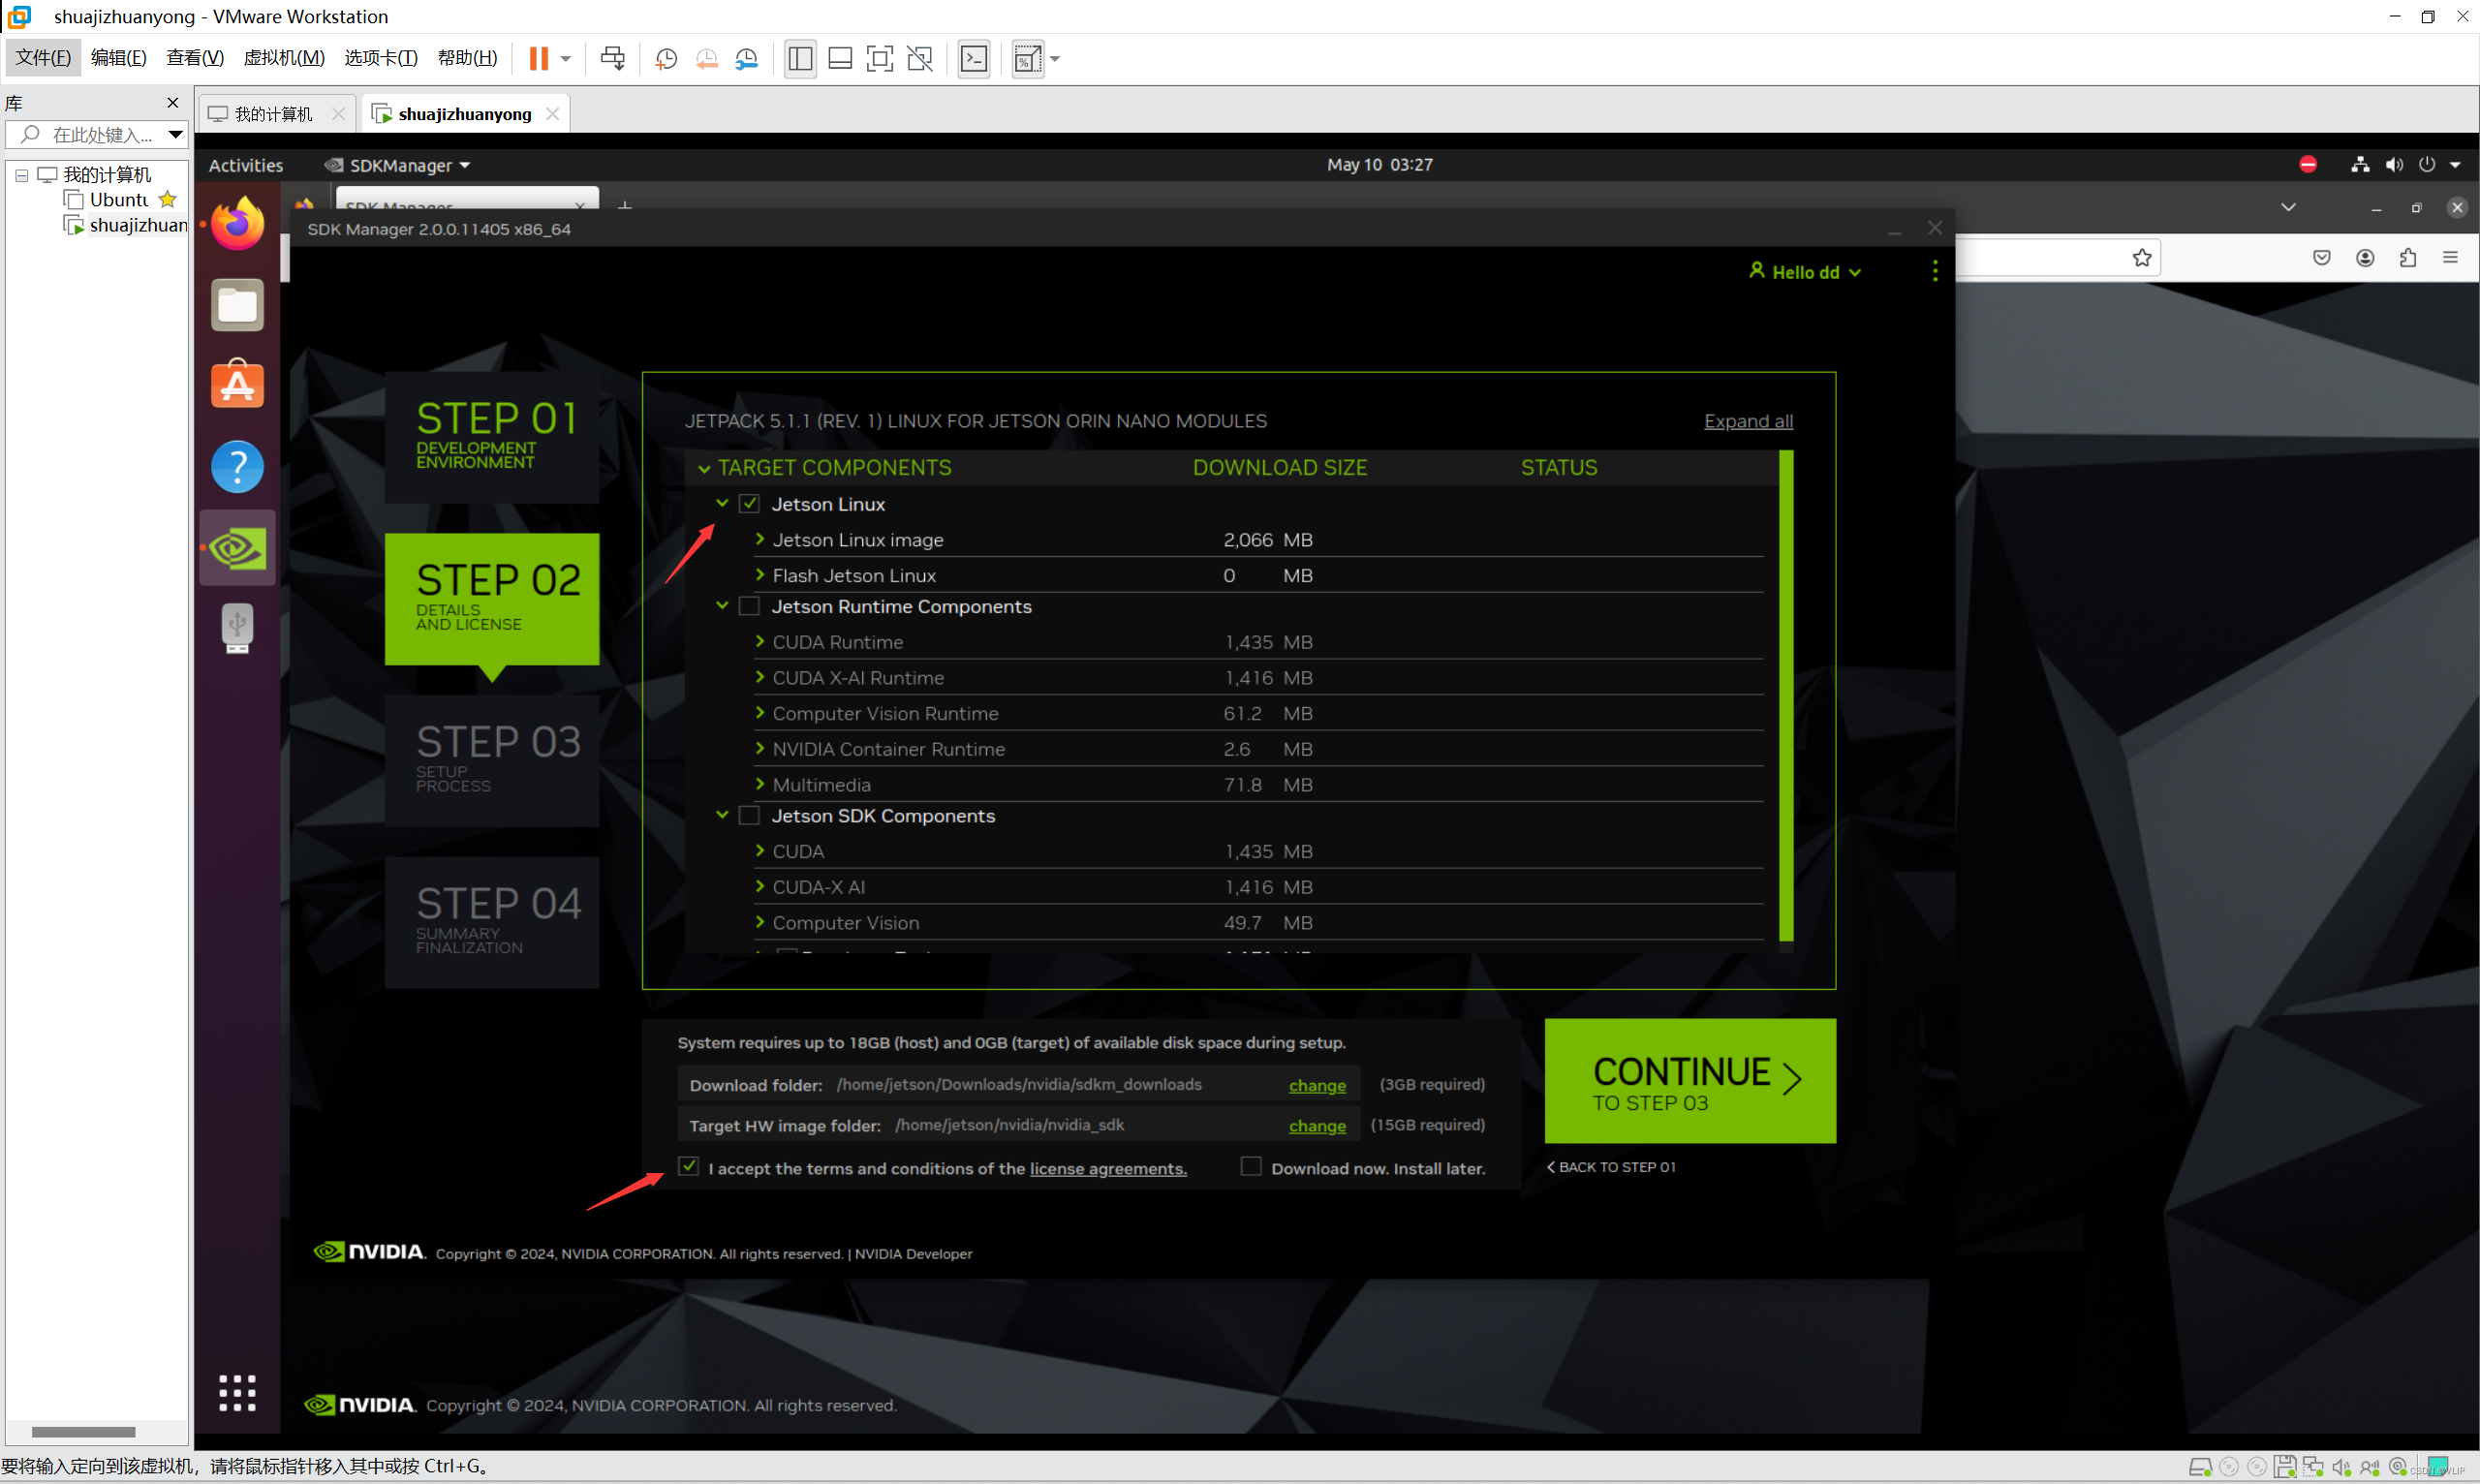
Task: Take a snapshot using the clock-plus icon
Action: (666, 58)
